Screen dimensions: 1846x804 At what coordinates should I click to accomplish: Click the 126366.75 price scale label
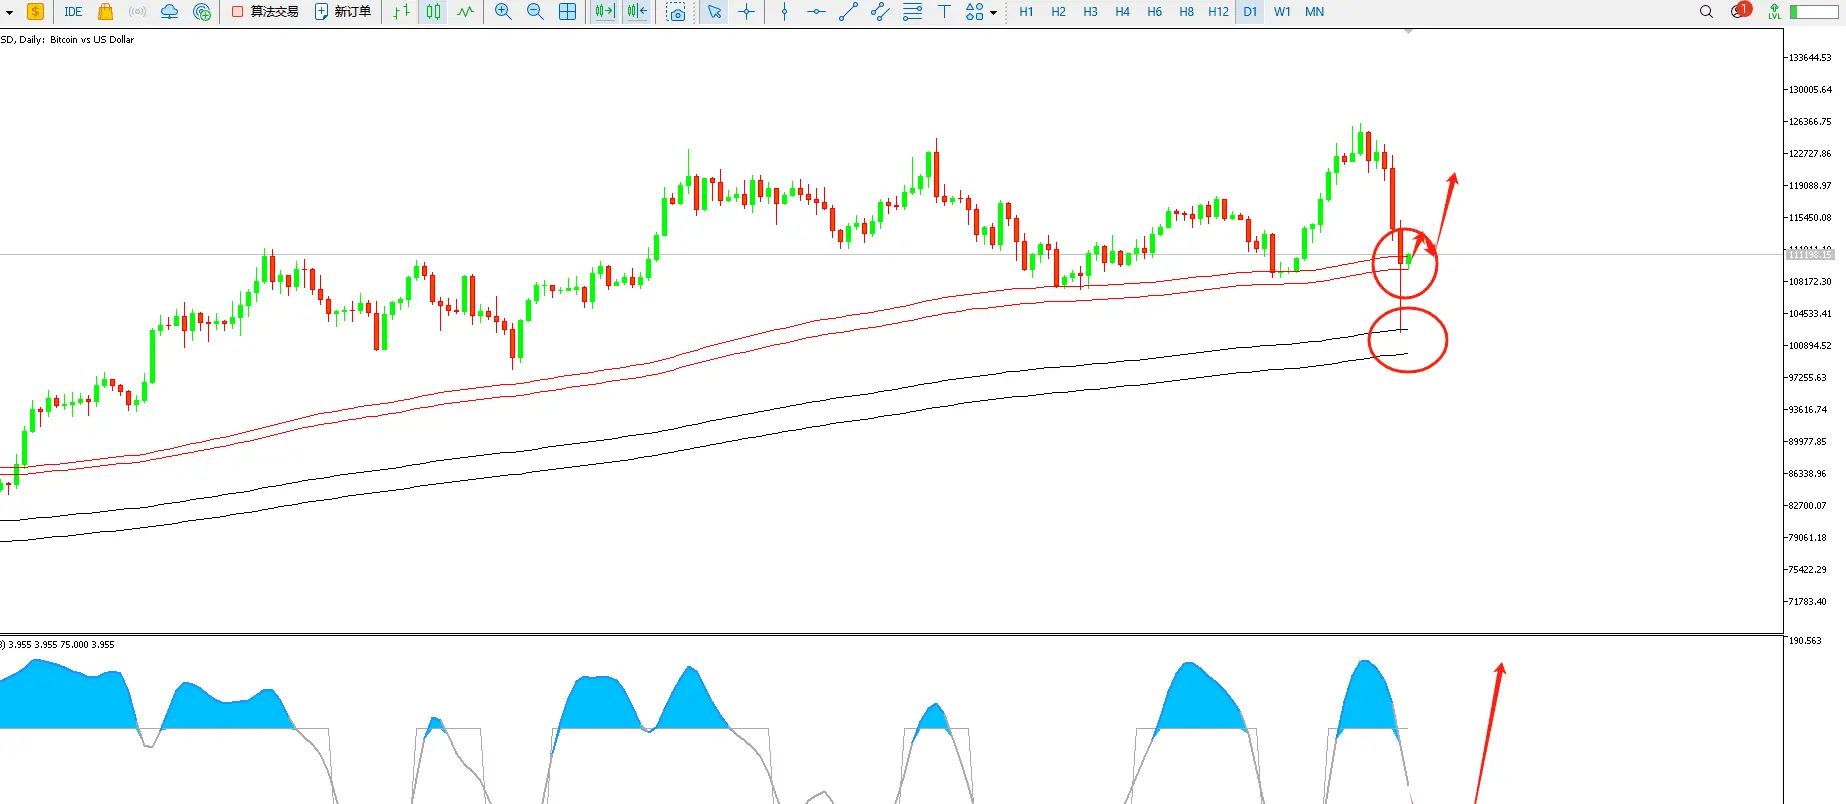1810,122
